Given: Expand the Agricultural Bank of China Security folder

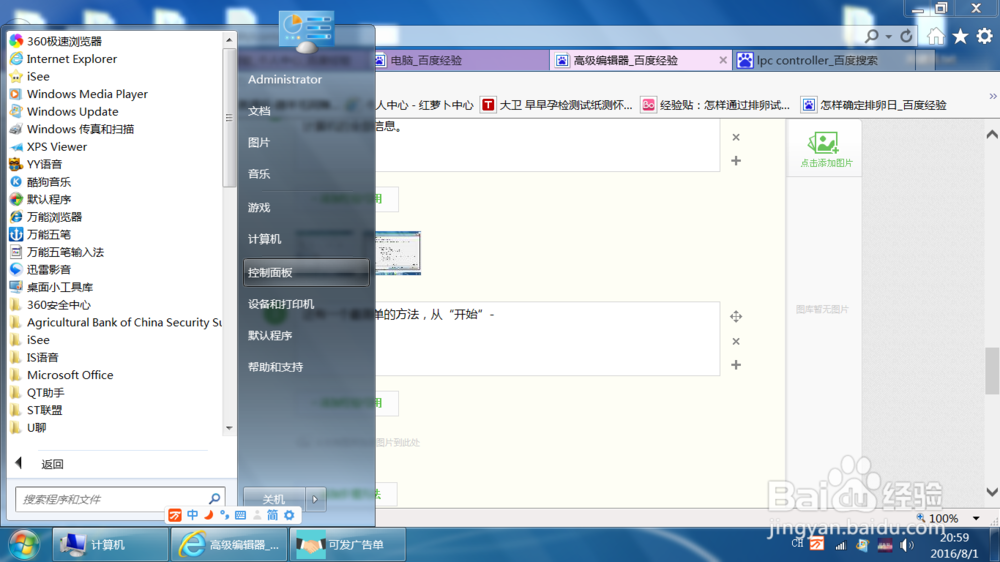Looking at the screenshot, I should [x=115, y=322].
